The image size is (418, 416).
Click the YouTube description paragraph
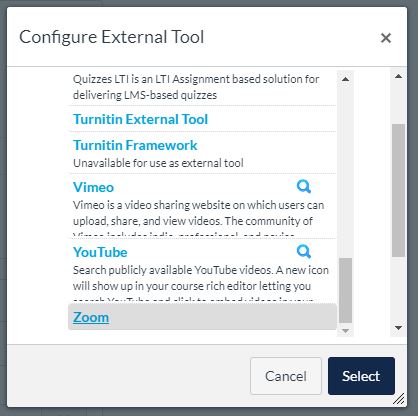[x=201, y=283]
